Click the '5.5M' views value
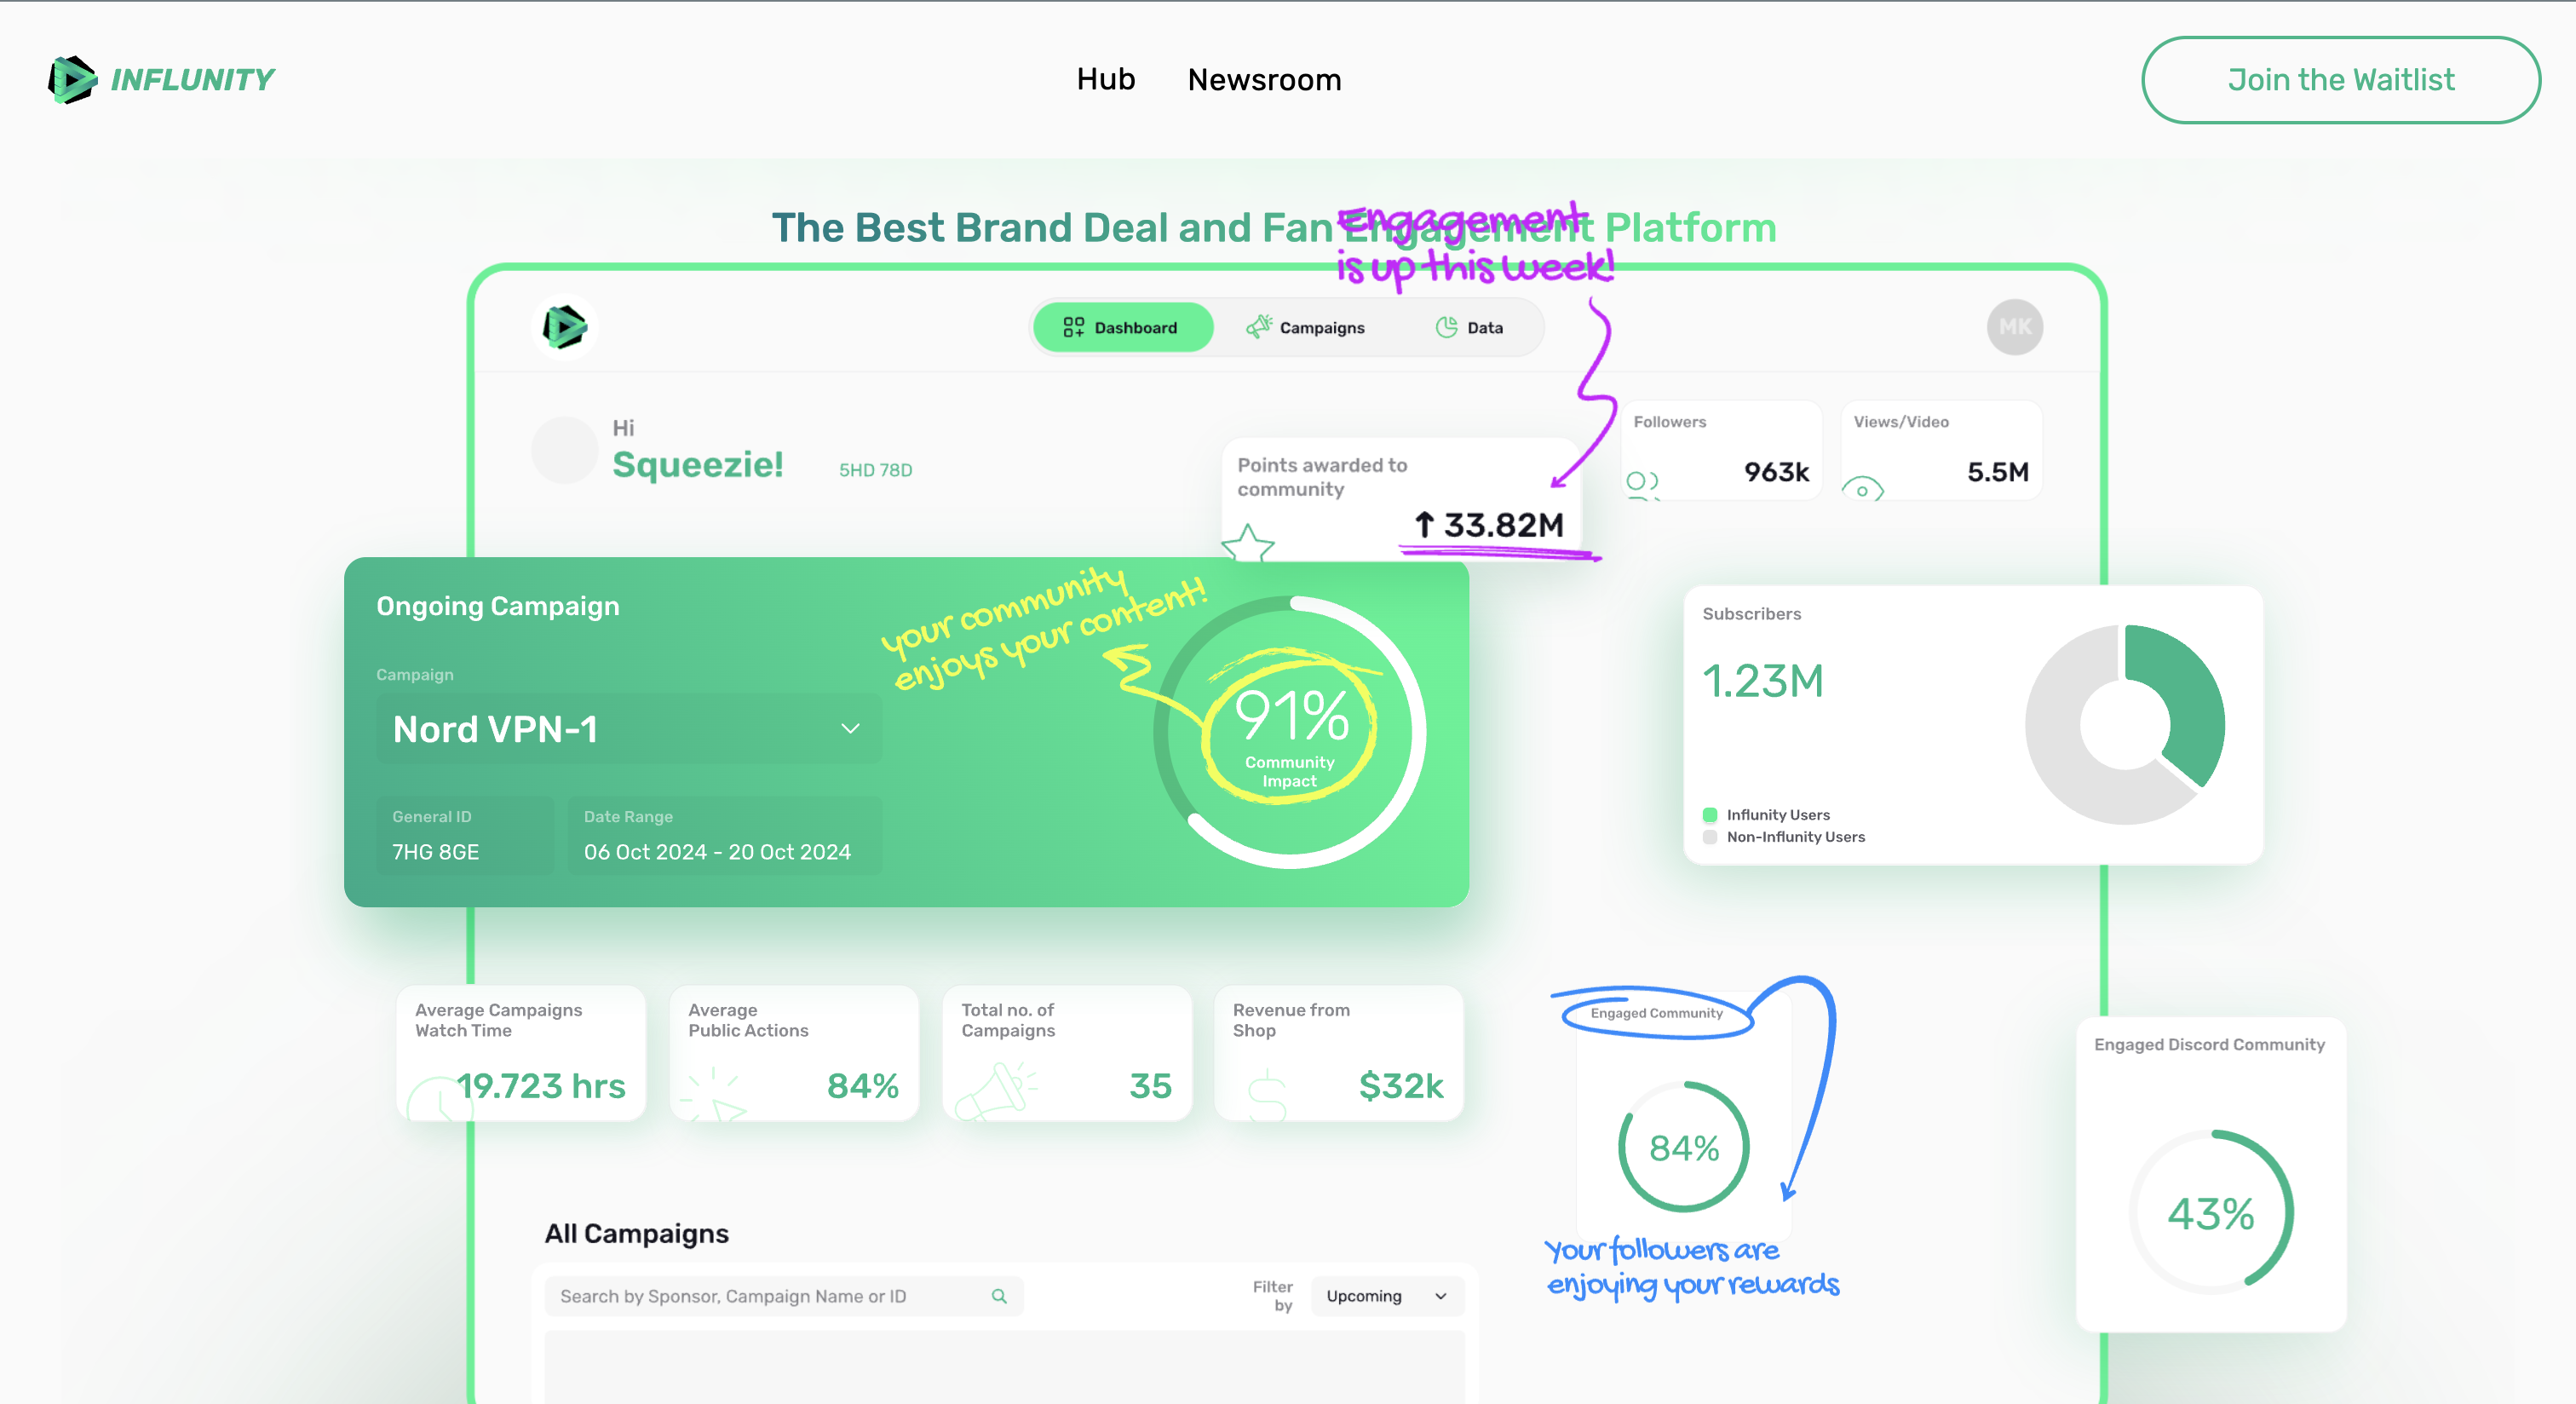 [1998, 472]
